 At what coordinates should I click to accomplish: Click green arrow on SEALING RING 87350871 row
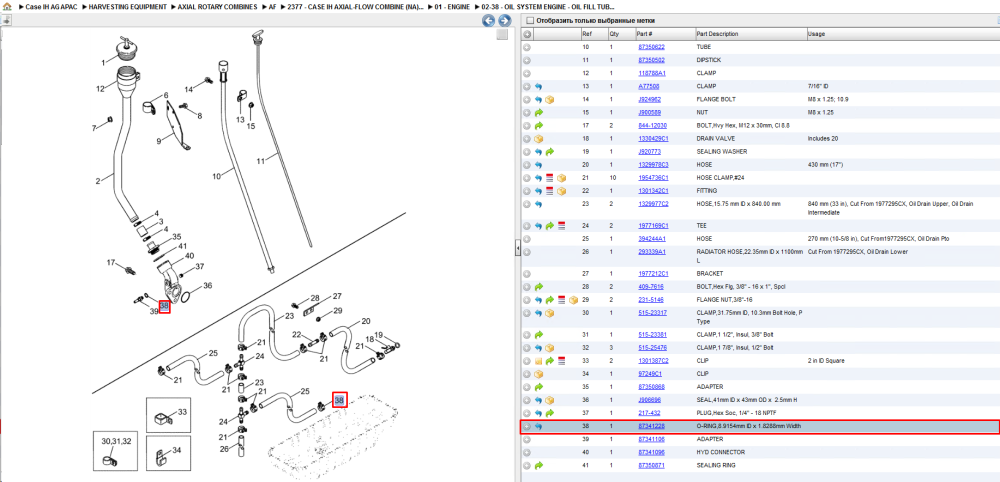pos(538,465)
